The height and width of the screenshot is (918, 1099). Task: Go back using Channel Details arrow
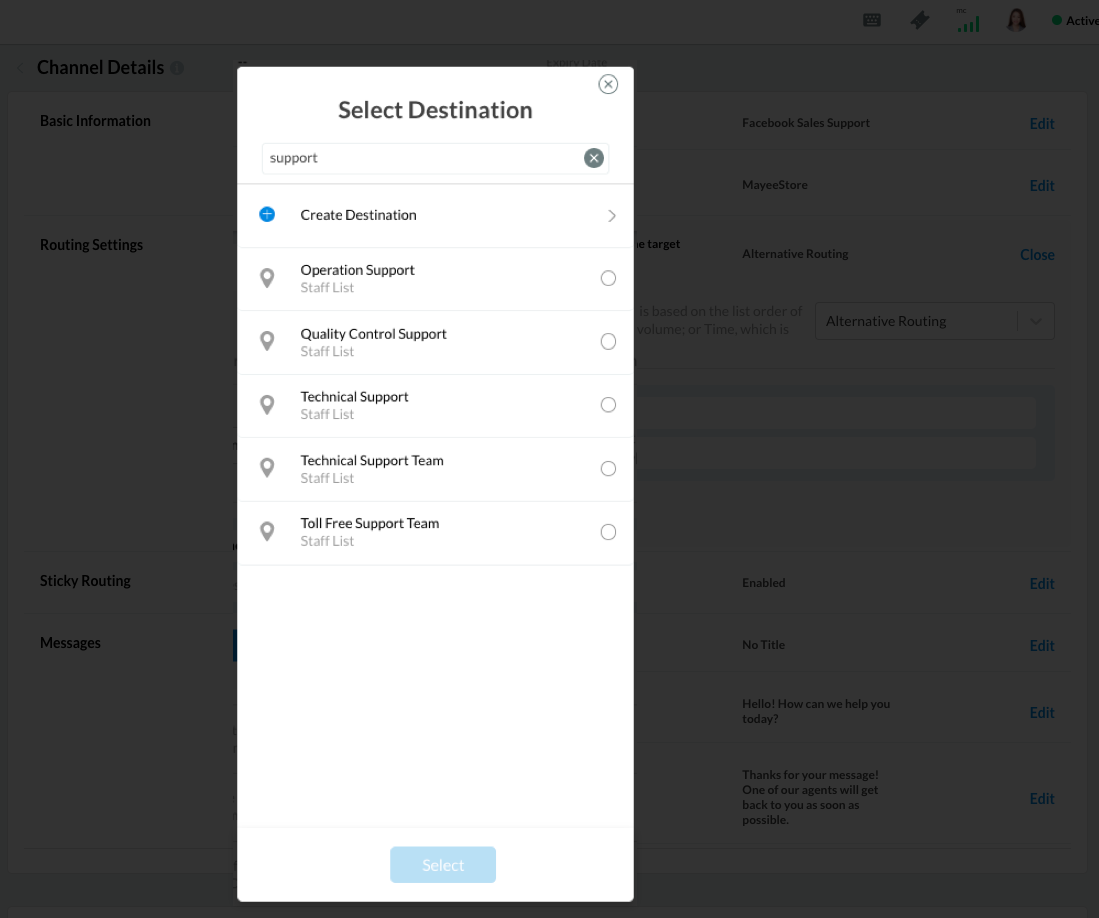[x=20, y=68]
